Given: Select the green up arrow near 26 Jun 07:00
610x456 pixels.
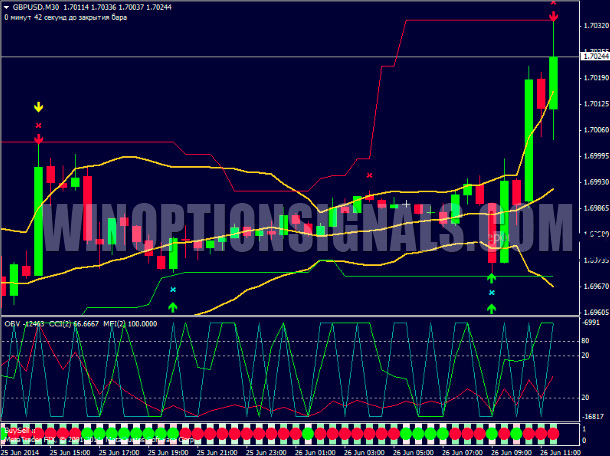Looking at the screenshot, I should tap(492, 307).
